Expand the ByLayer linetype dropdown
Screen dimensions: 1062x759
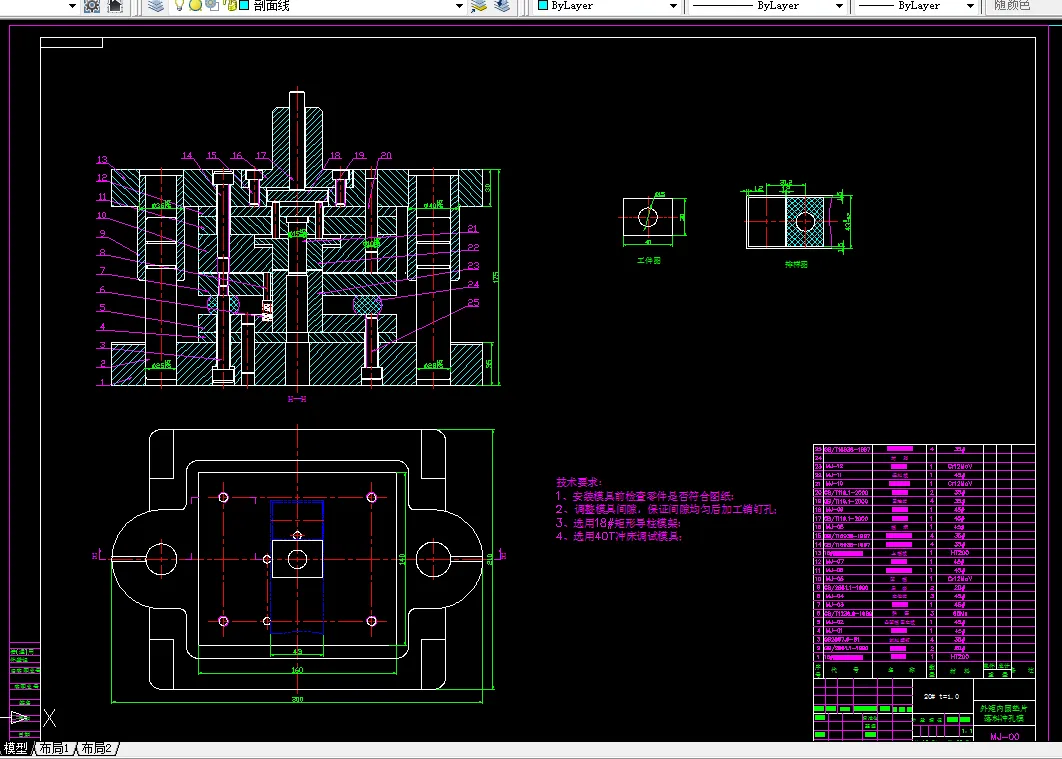coord(839,6)
